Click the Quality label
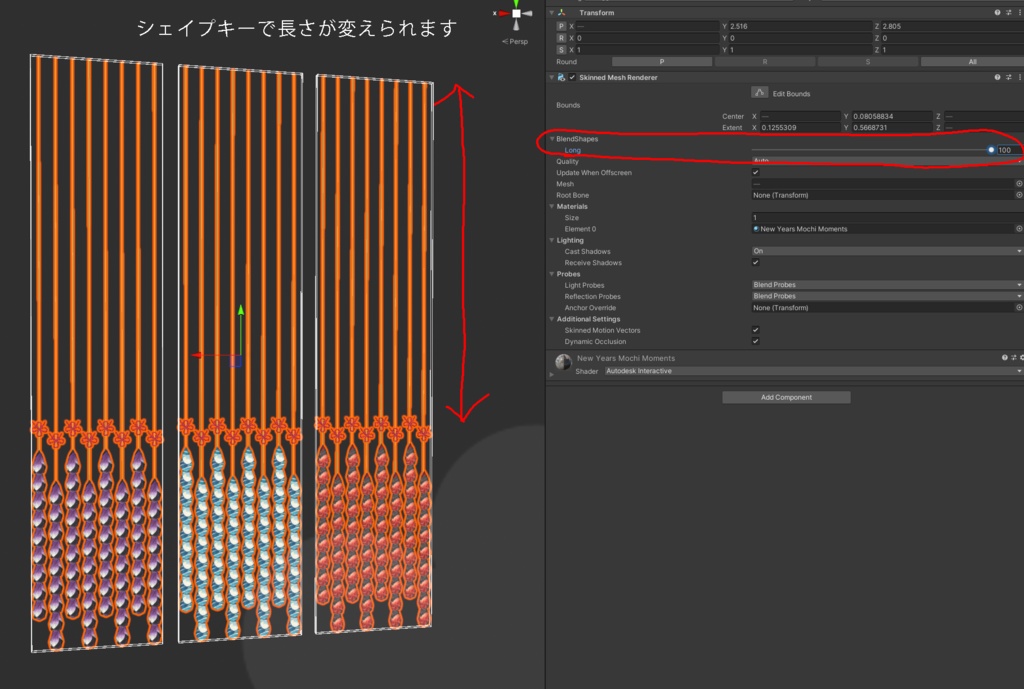The image size is (1024, 689). (x=568, y=161)
